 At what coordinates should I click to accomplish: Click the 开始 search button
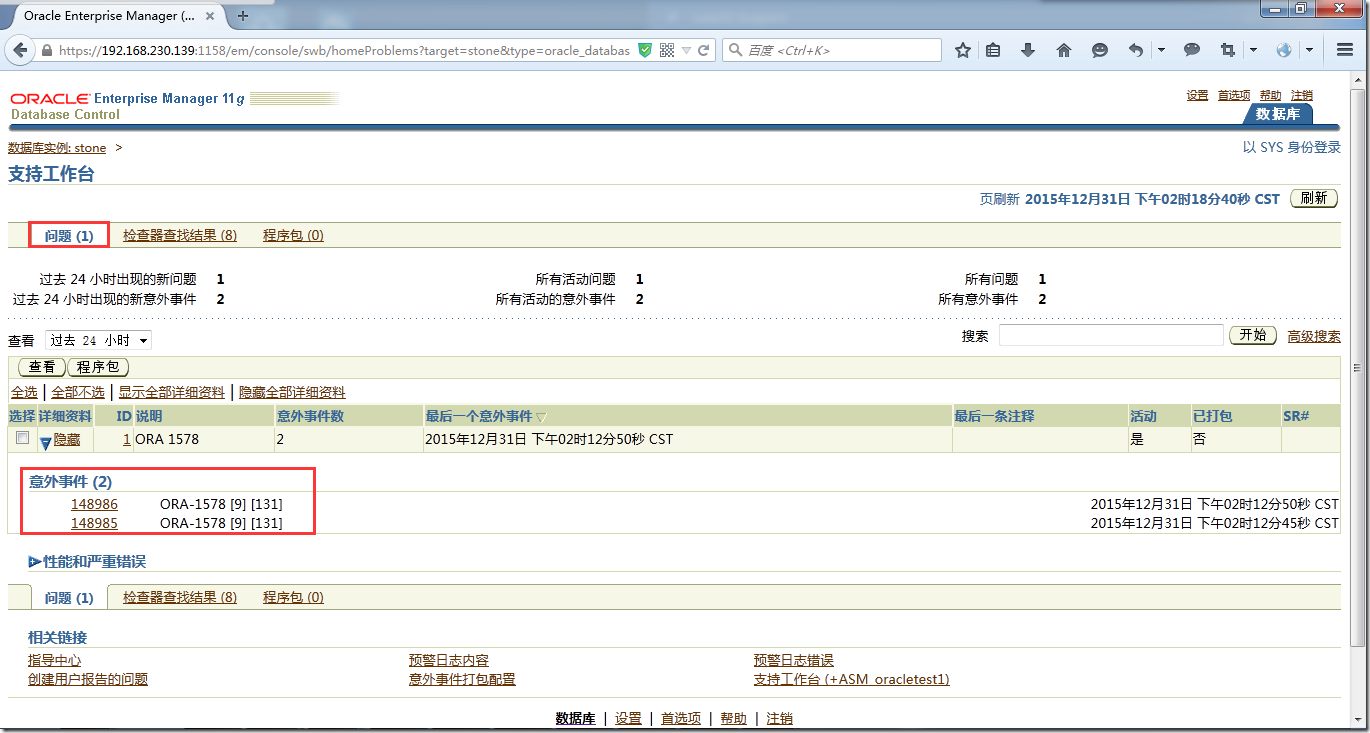[1253, 335]
